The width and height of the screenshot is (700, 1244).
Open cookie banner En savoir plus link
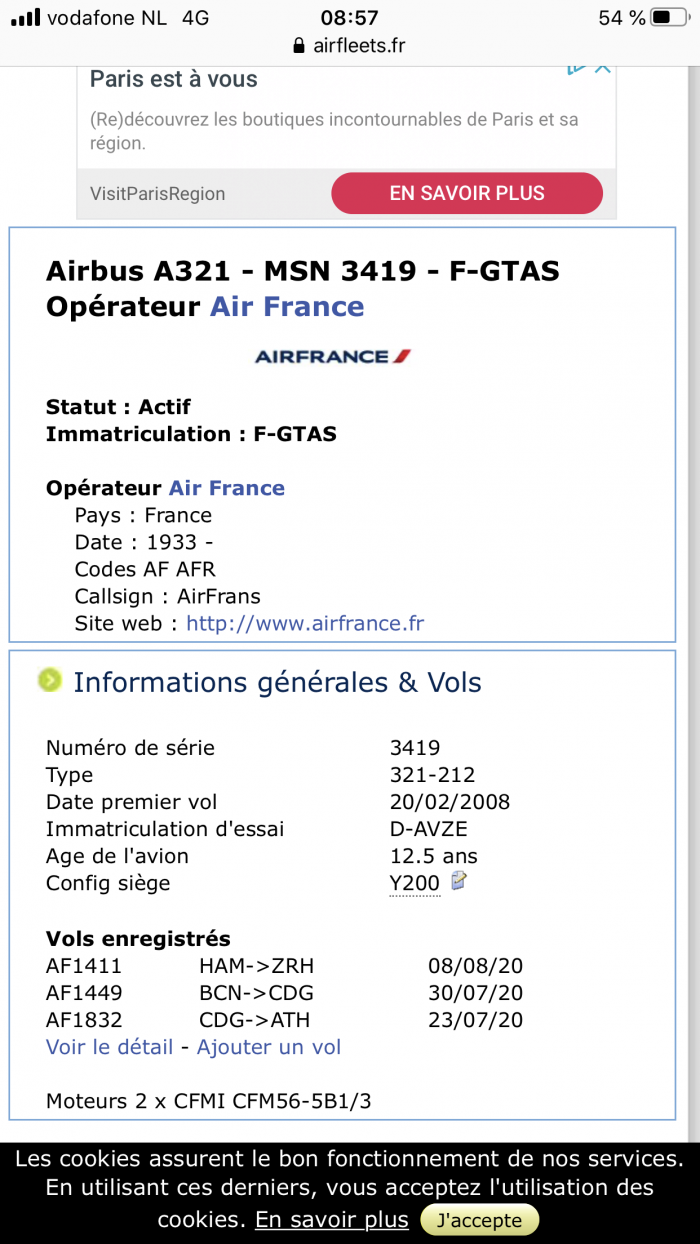pos(331,1220)
